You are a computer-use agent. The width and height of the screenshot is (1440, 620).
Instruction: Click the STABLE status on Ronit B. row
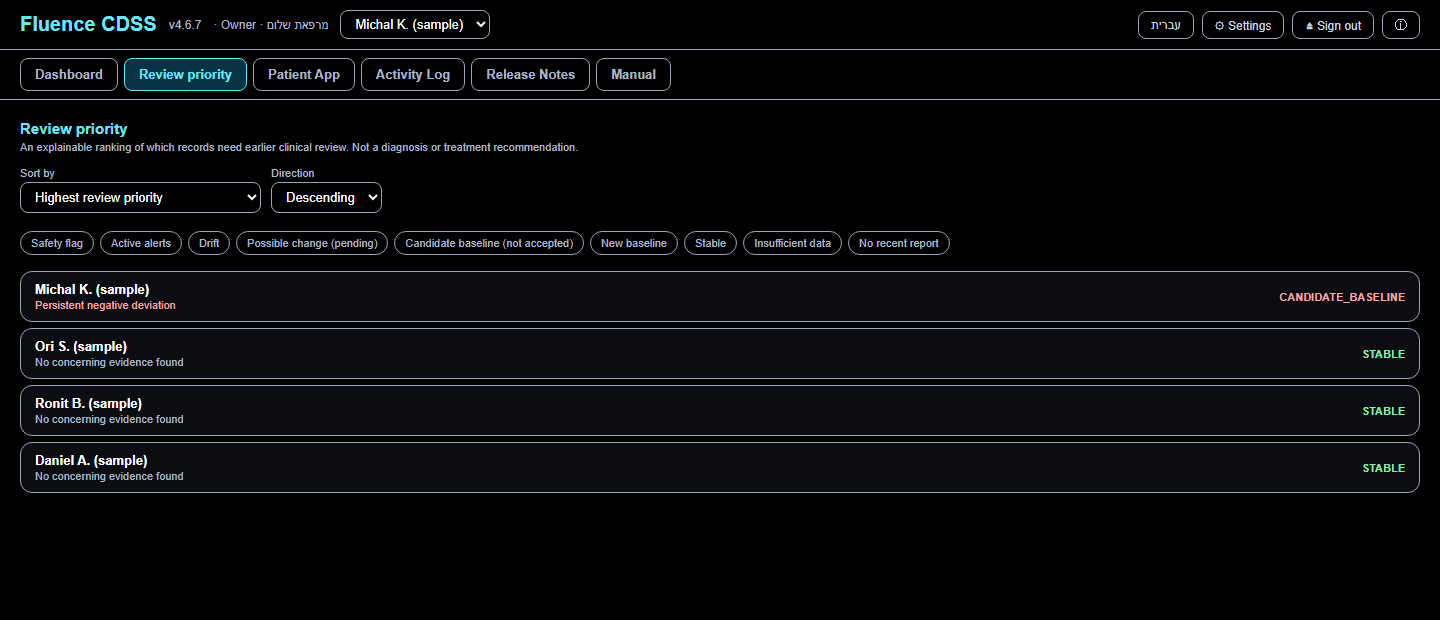click(x=1384, y=411)
